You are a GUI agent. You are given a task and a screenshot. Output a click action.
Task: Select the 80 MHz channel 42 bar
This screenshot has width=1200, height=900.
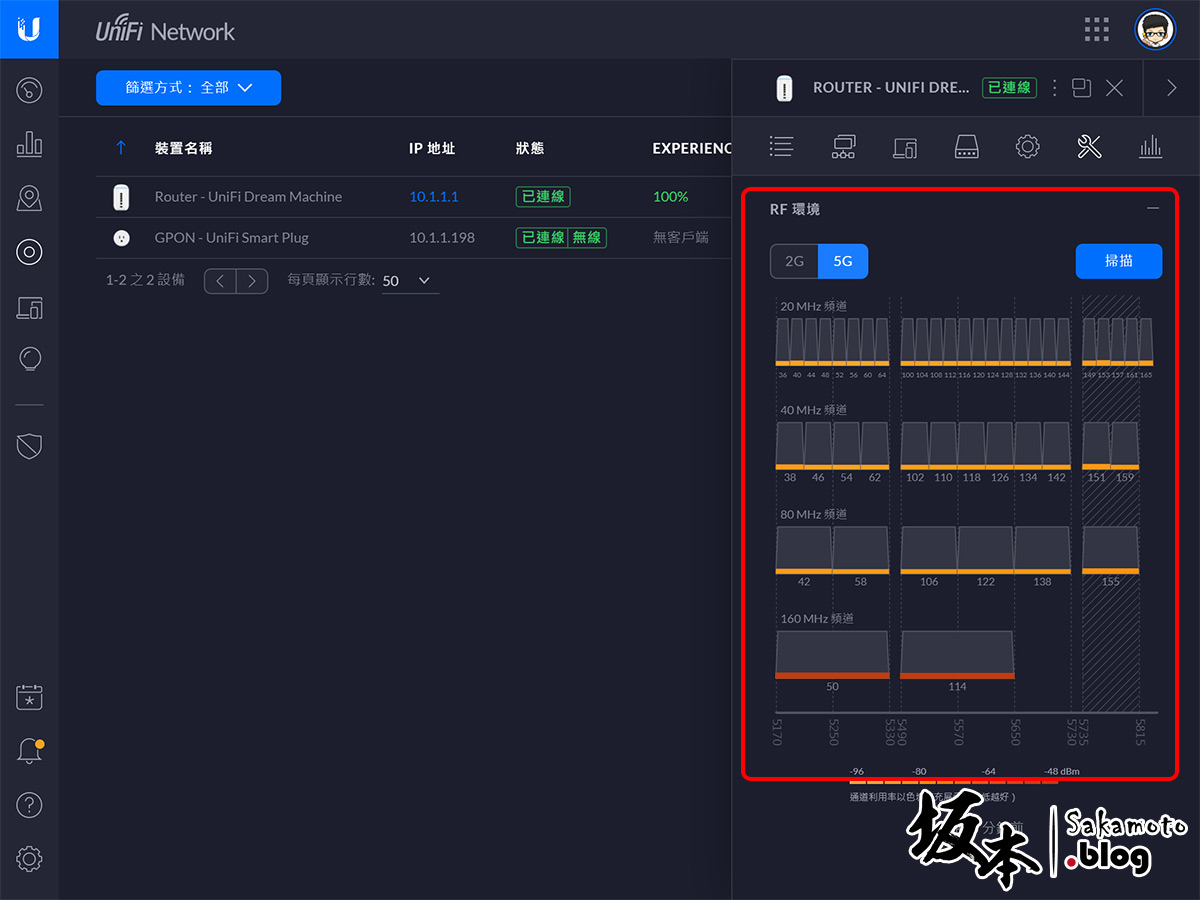[x=804, y=550]
